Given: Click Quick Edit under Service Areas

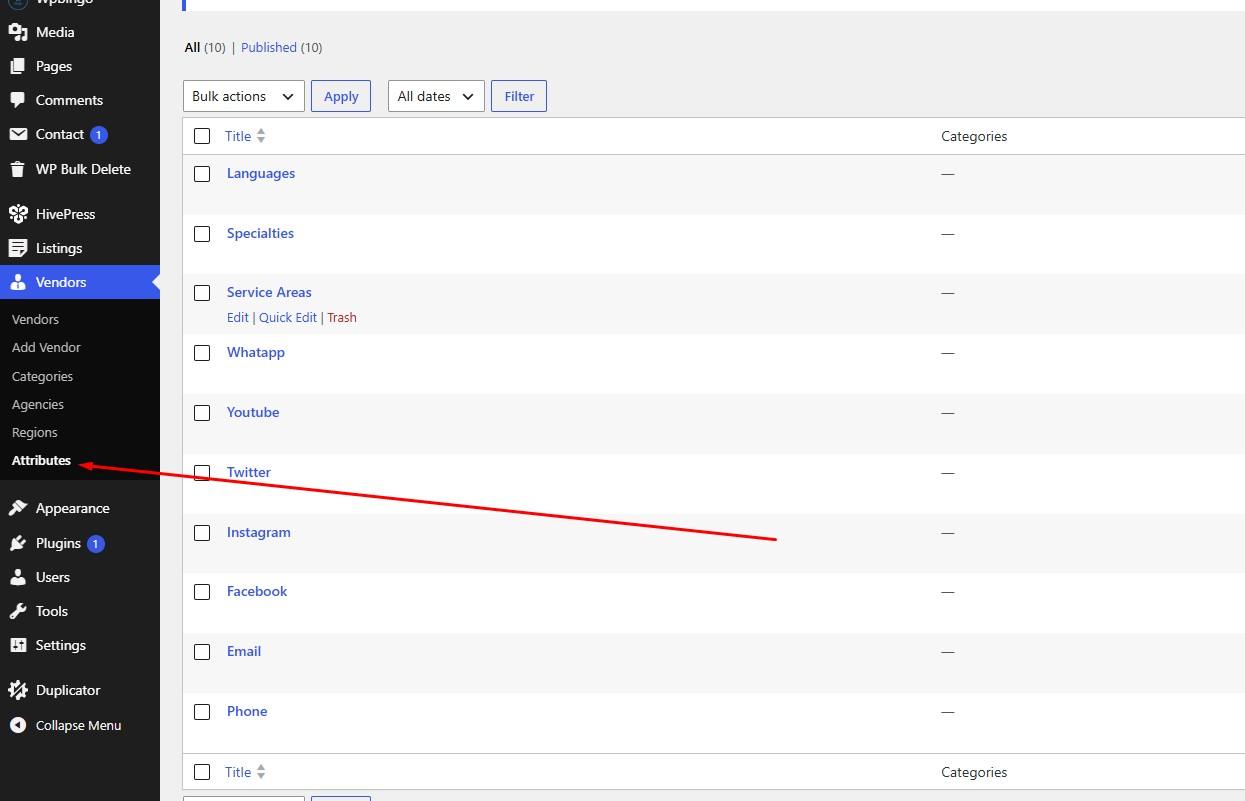Looking at the screenshot, I should point(288,317).
